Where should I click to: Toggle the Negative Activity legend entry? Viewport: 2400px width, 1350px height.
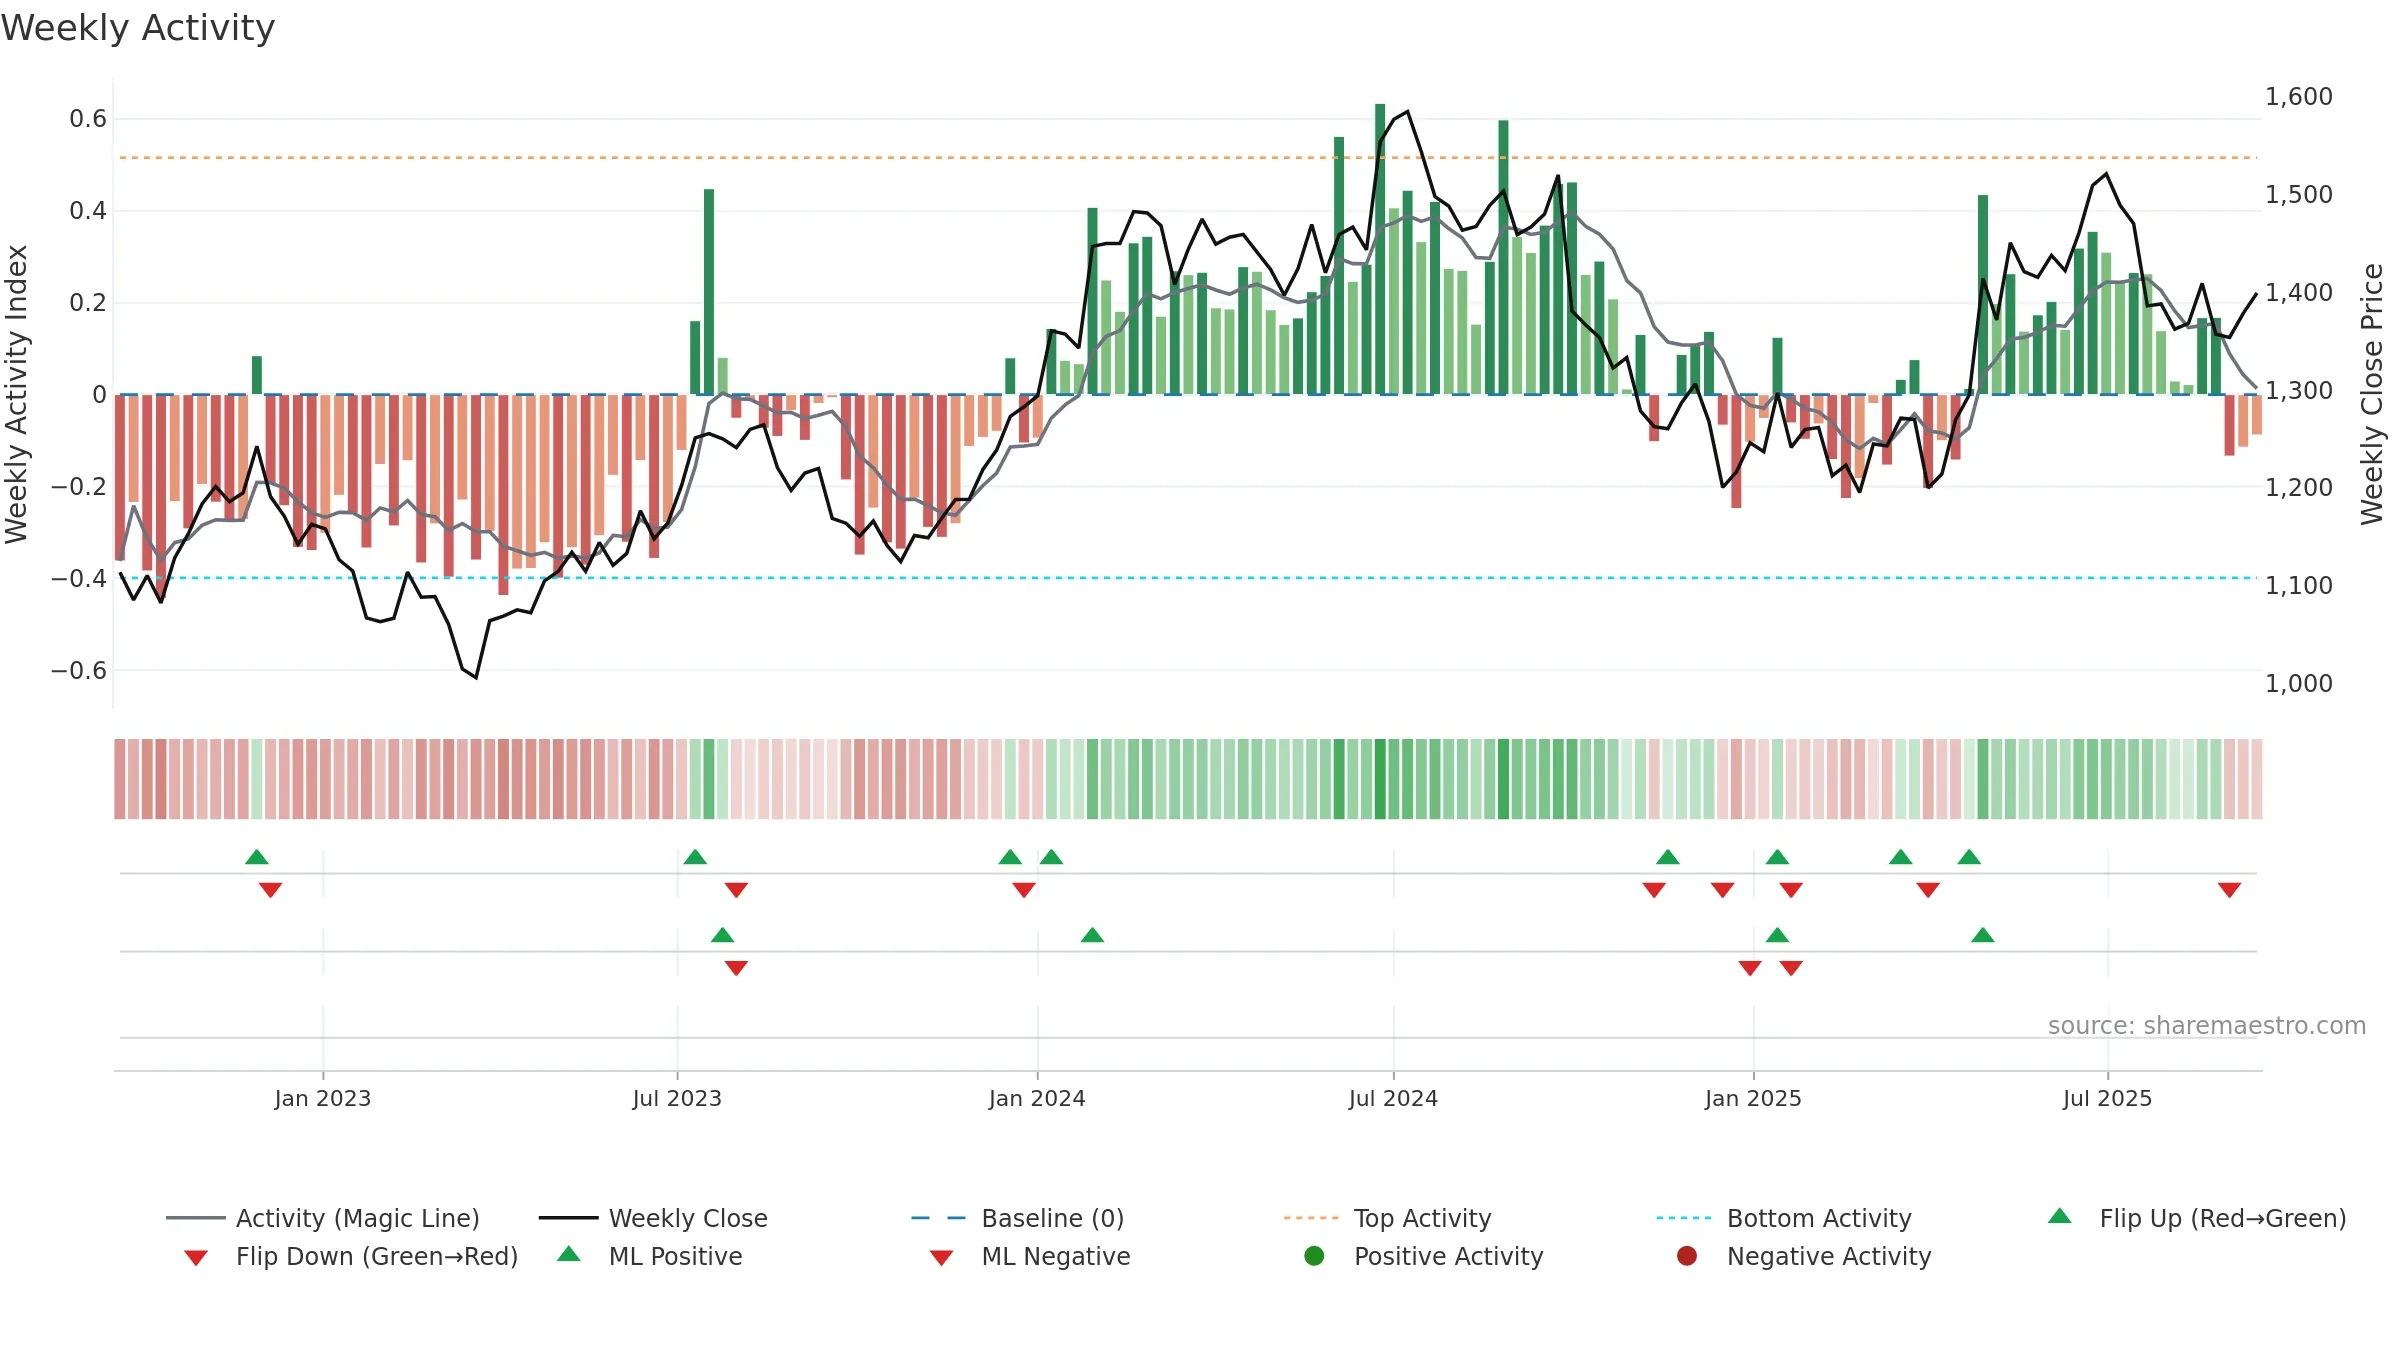[1803, 1256]
